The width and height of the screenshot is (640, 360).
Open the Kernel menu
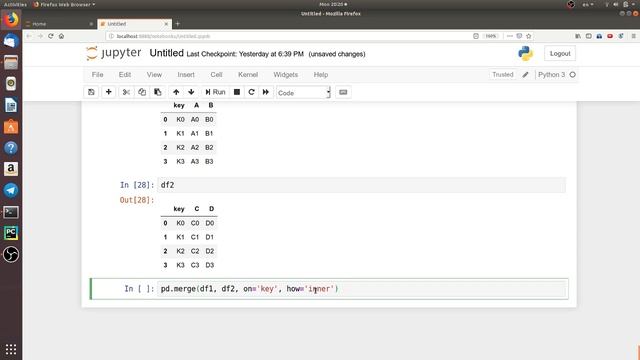coord(248,75)
